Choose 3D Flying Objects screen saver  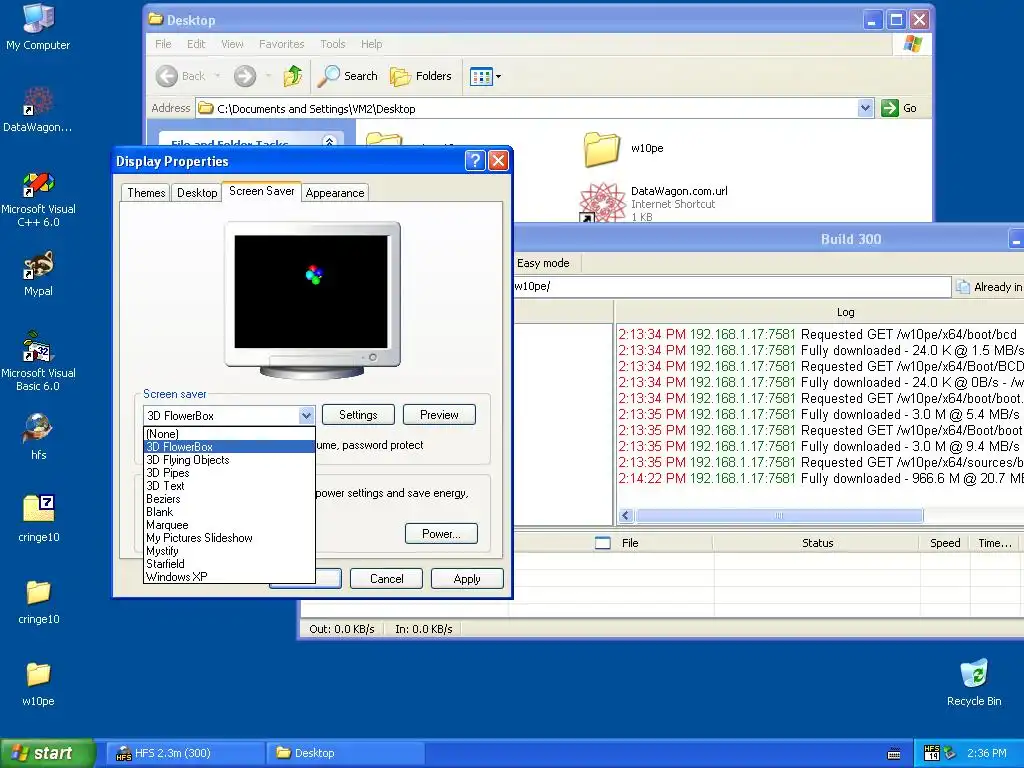(229, 460)
